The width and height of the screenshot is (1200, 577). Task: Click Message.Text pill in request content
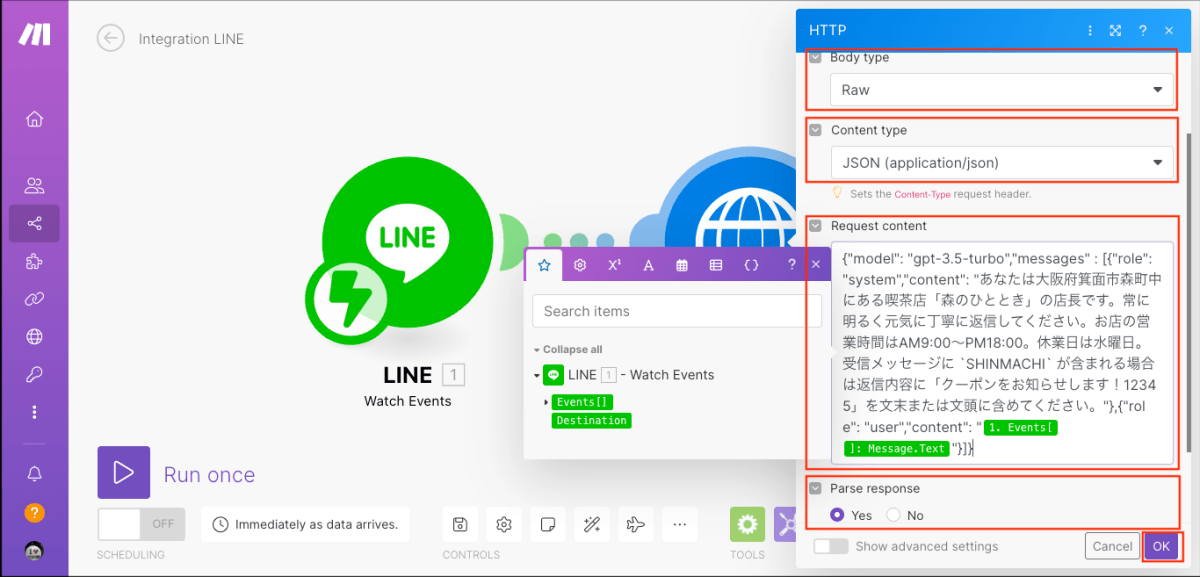[x=896, y=449]
